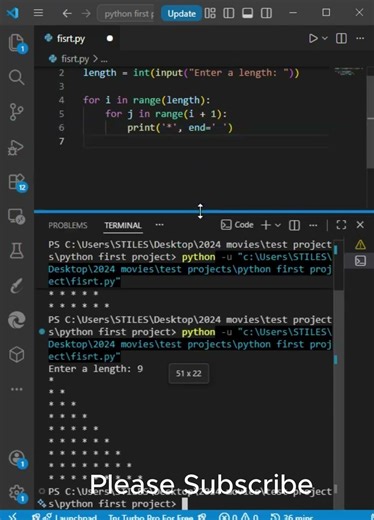Screen dimensions: 374x520
Task: Click the Code terminal label
Action: (x=237, y=225)
